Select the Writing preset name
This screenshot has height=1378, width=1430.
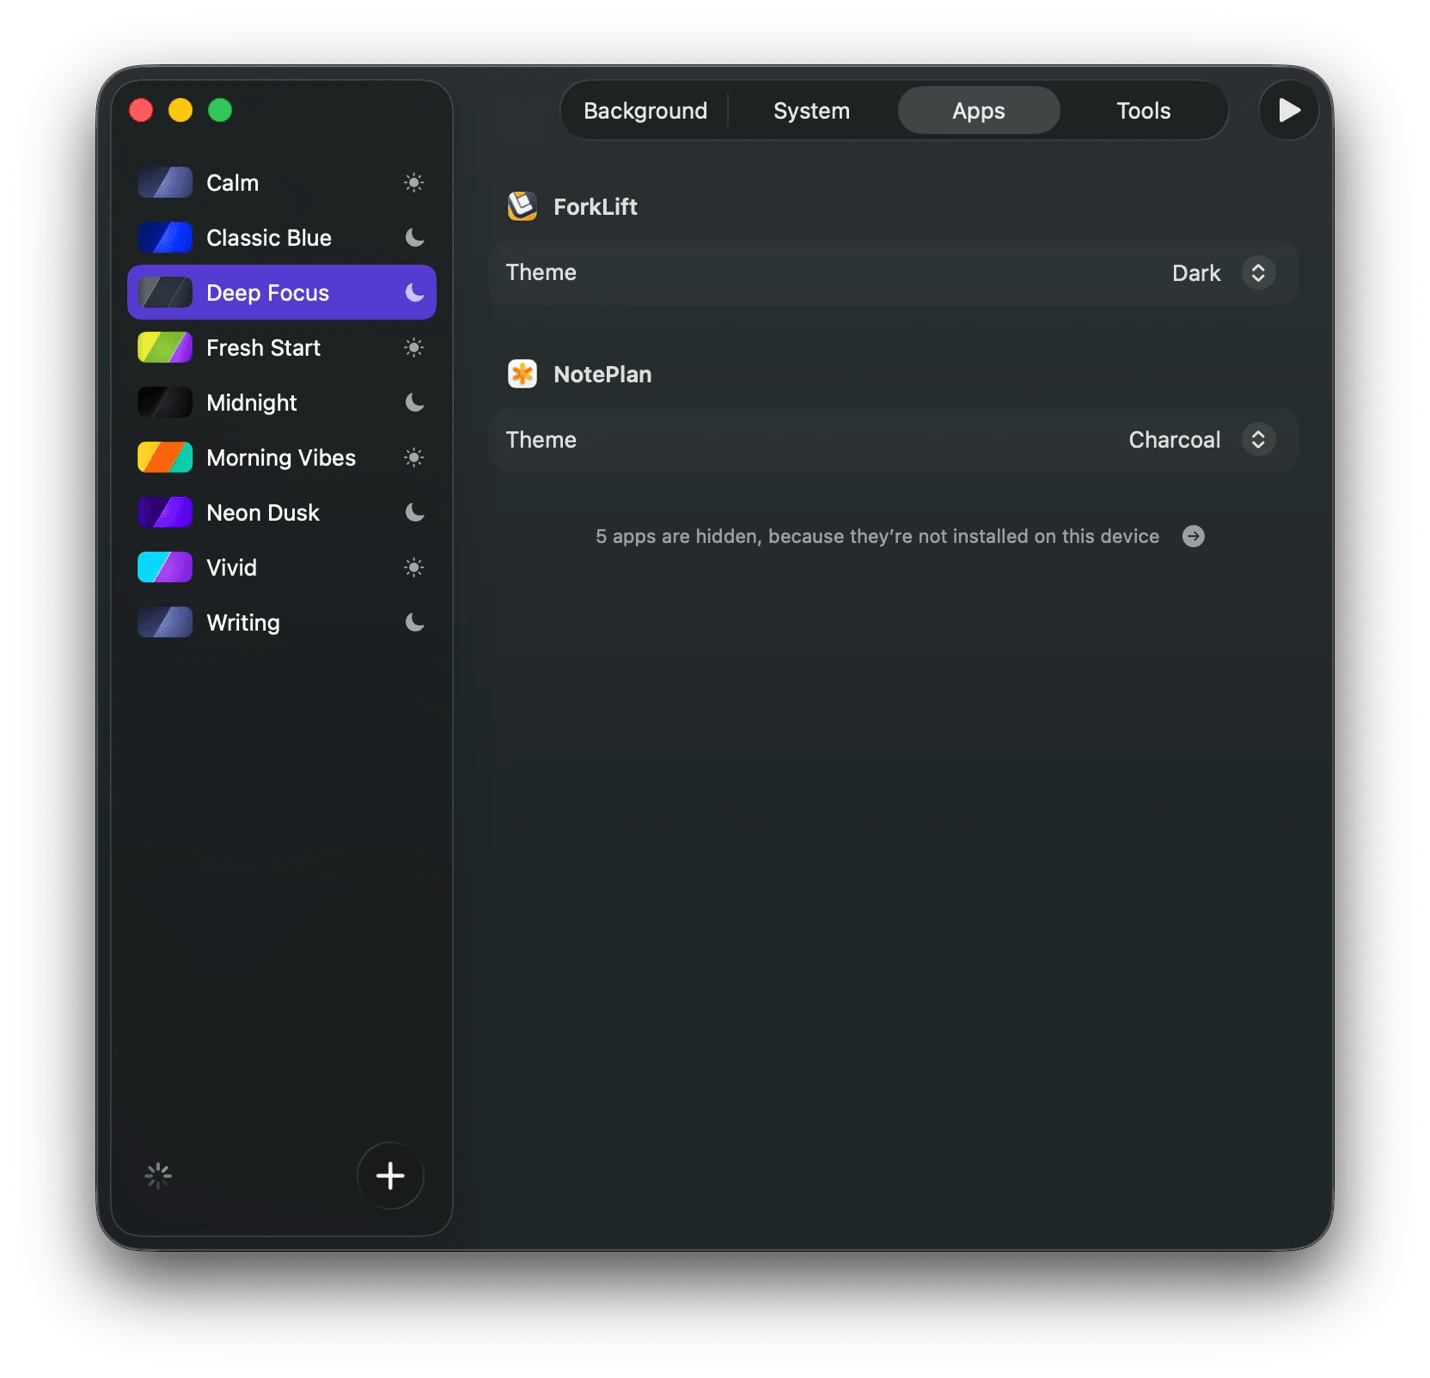[x=243, y=623]
